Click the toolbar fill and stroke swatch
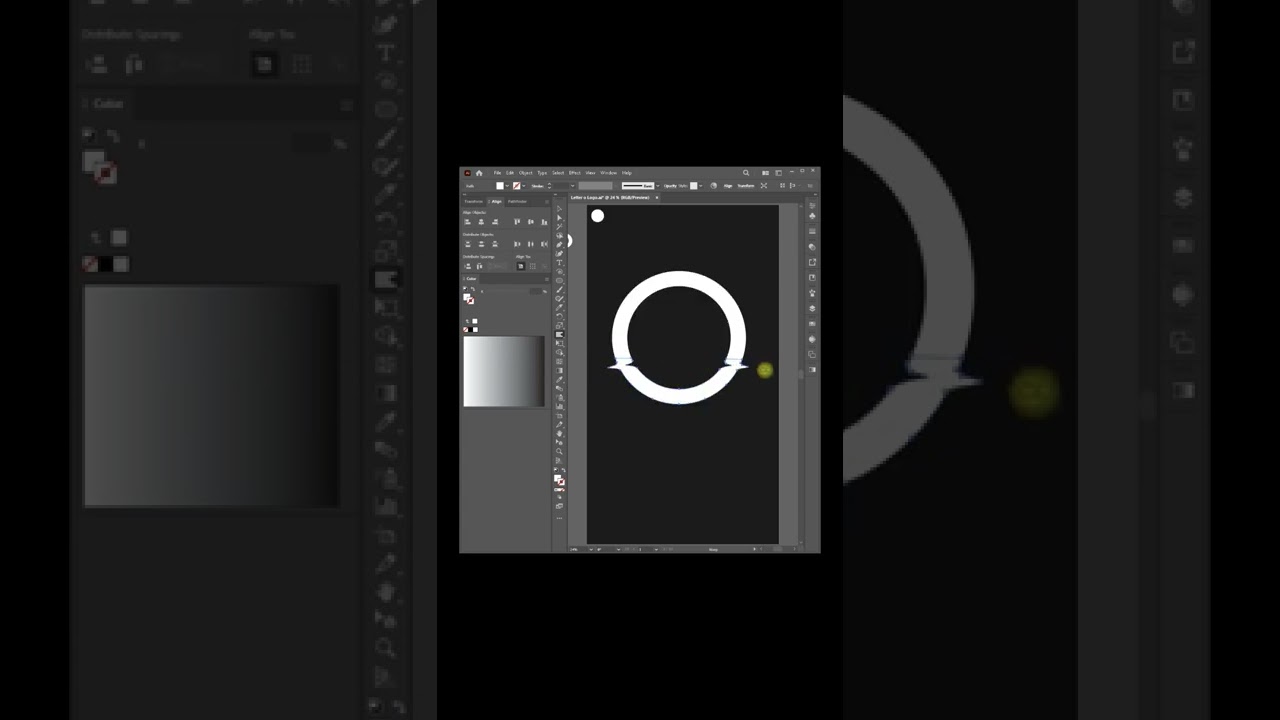 tap(559, 480)
